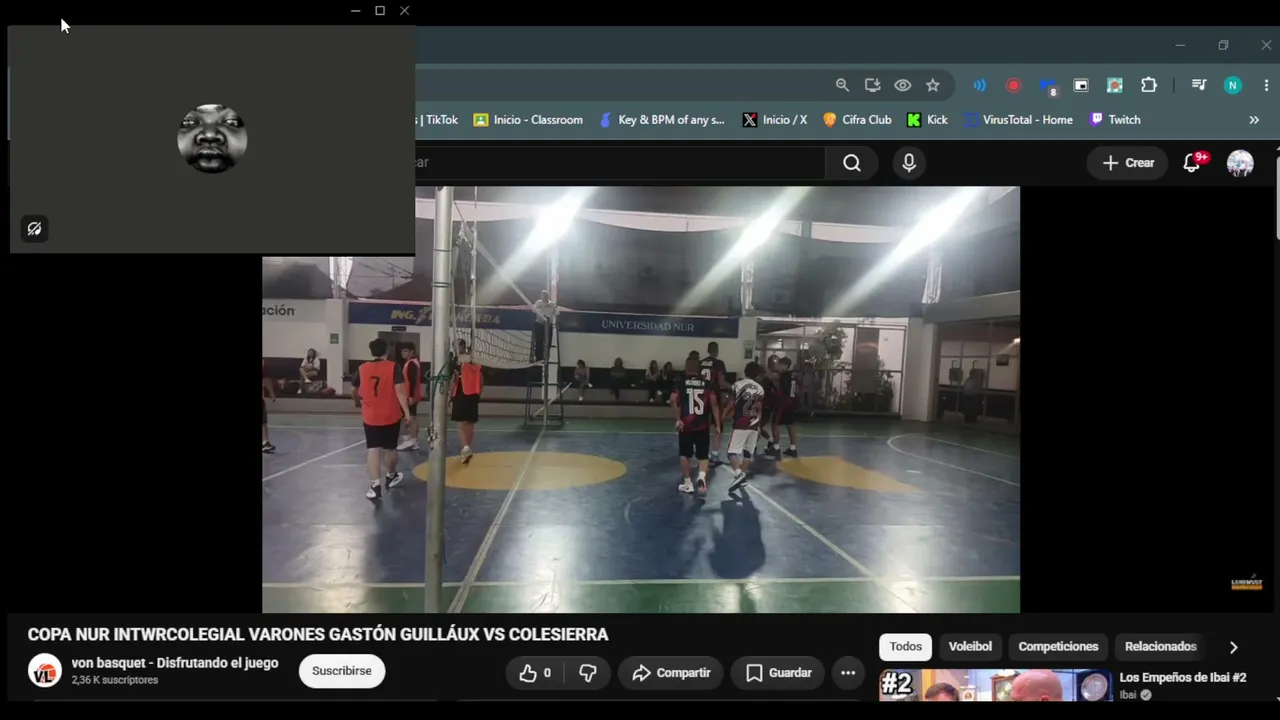
Task: Open the Los Empeños de Ibai #2 title
Action: tap(1183, 678)
